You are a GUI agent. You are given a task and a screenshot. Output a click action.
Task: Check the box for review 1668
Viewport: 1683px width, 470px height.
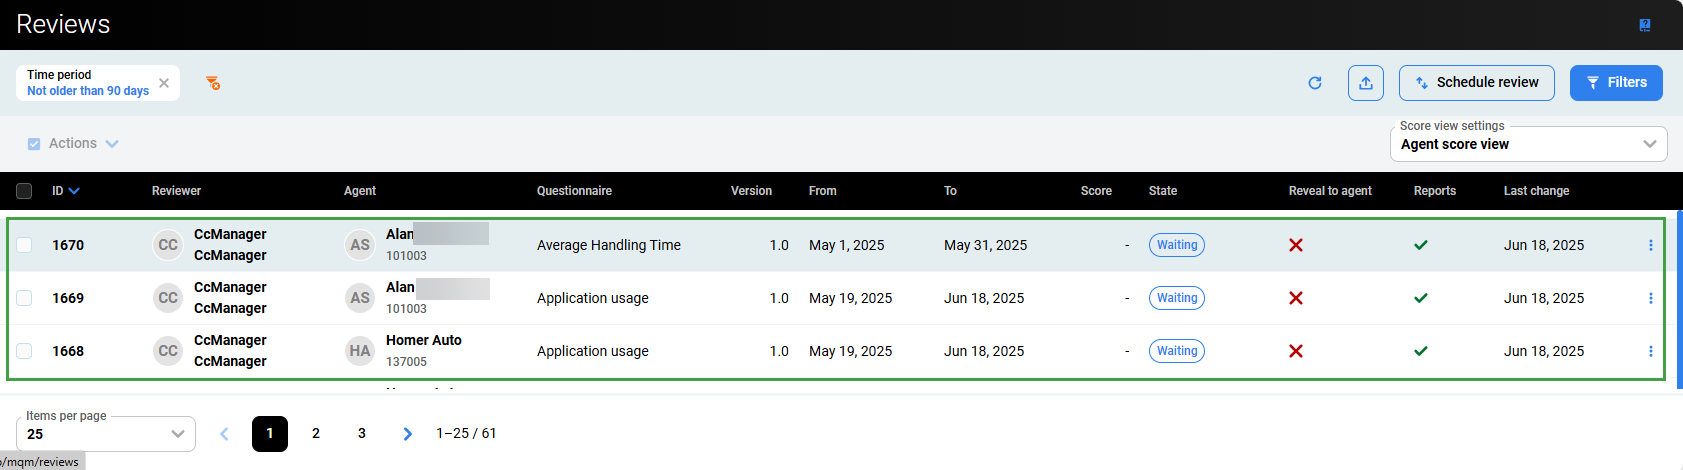(x=25, y=351)
